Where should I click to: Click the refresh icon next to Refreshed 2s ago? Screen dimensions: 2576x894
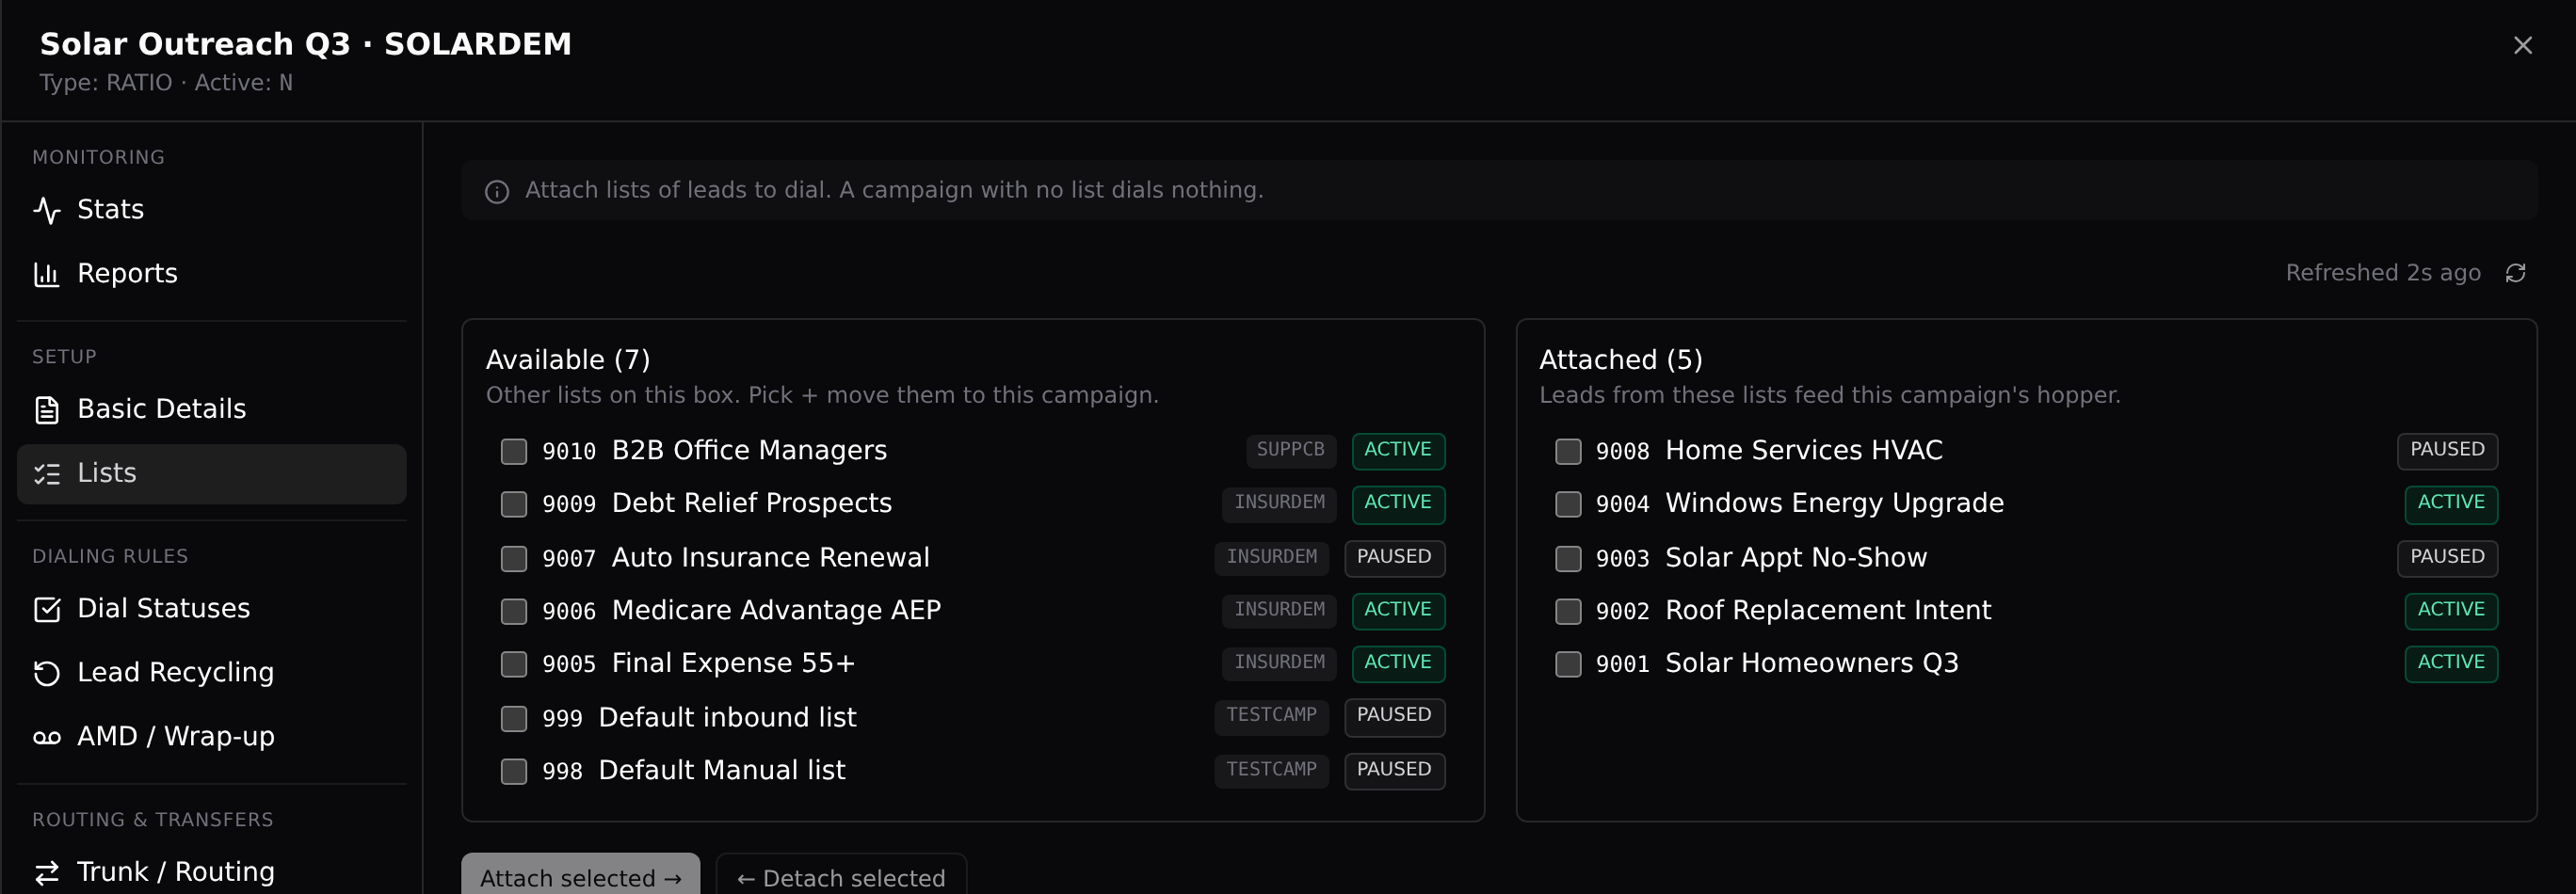(2515, 273)
